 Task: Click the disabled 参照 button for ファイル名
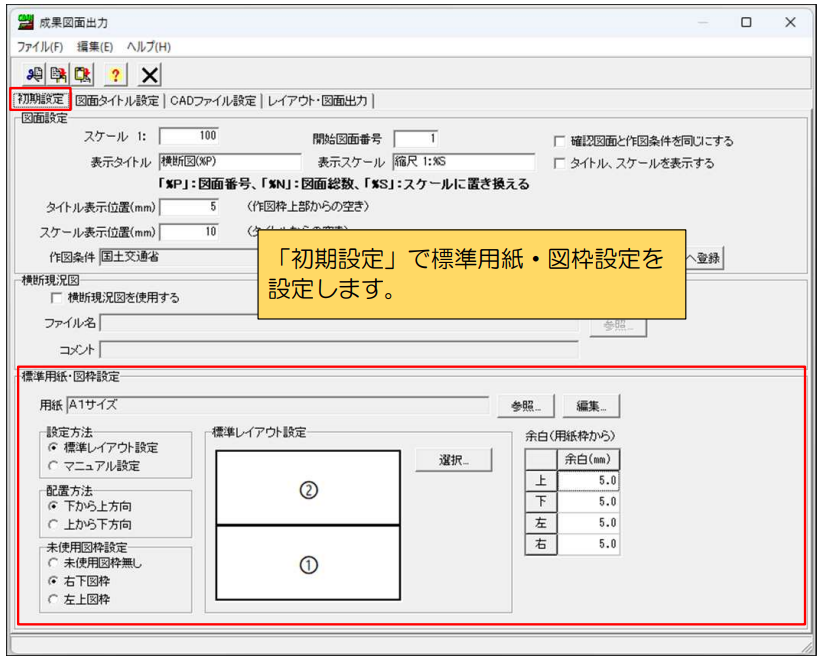pyautogui.click(x=618, y=325)
